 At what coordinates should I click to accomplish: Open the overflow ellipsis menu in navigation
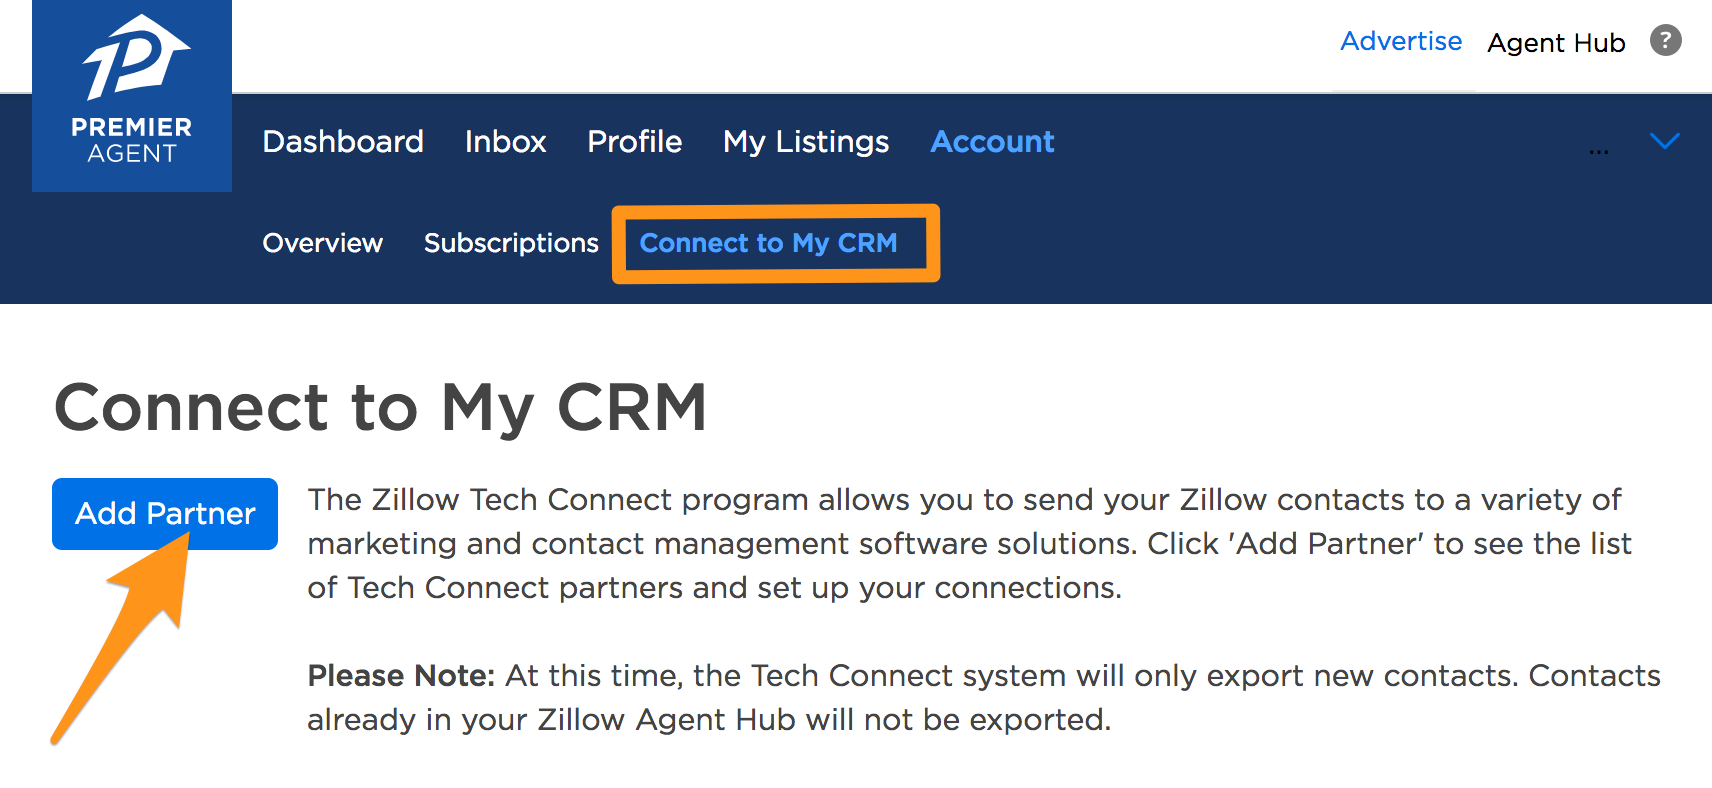click(x=1598, y=150)
